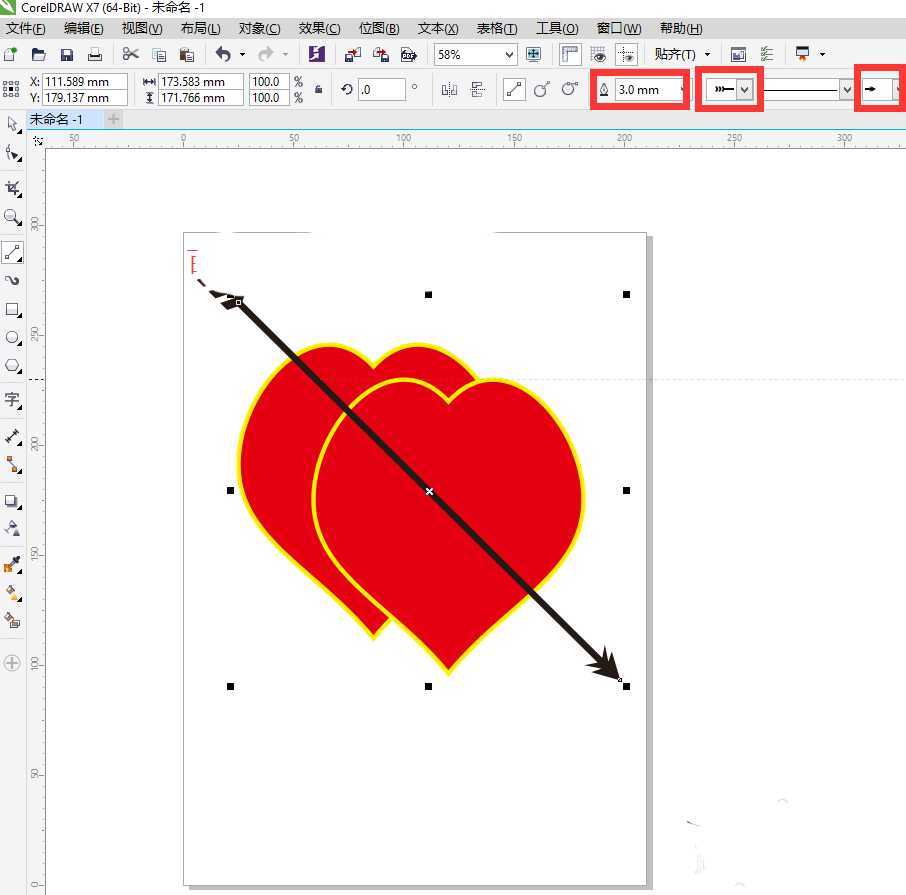Select the Crop tool
Viewport: 906px width, 895px height.
tap(12, 188)
